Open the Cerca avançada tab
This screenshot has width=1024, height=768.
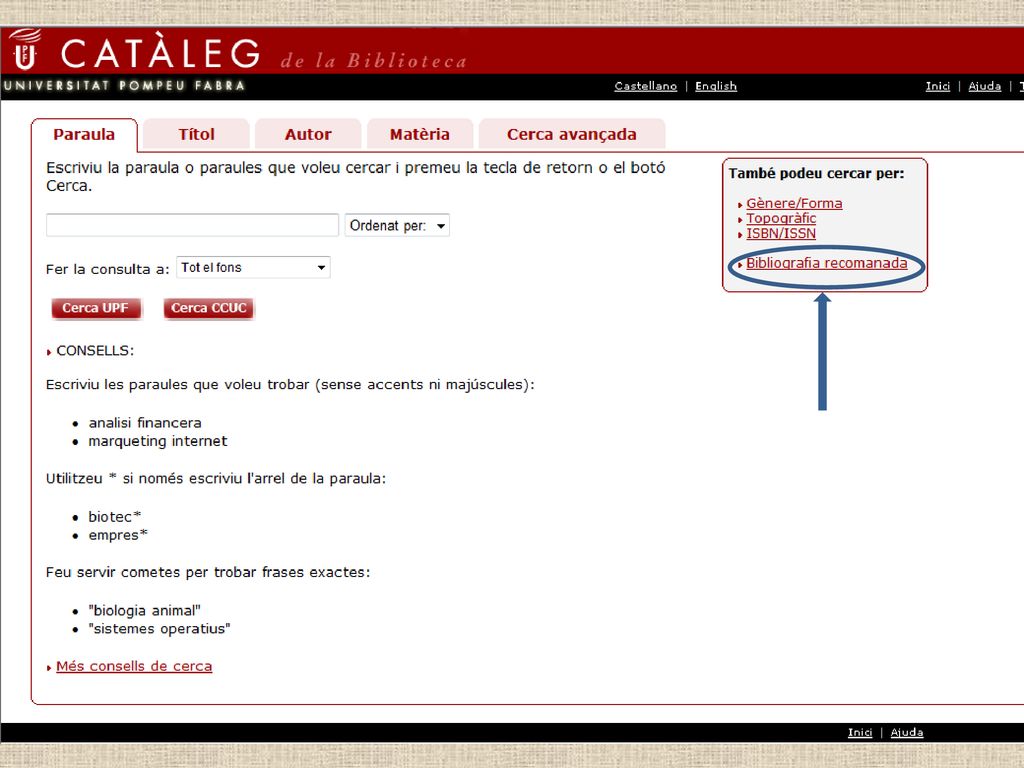tap(572, 135)
